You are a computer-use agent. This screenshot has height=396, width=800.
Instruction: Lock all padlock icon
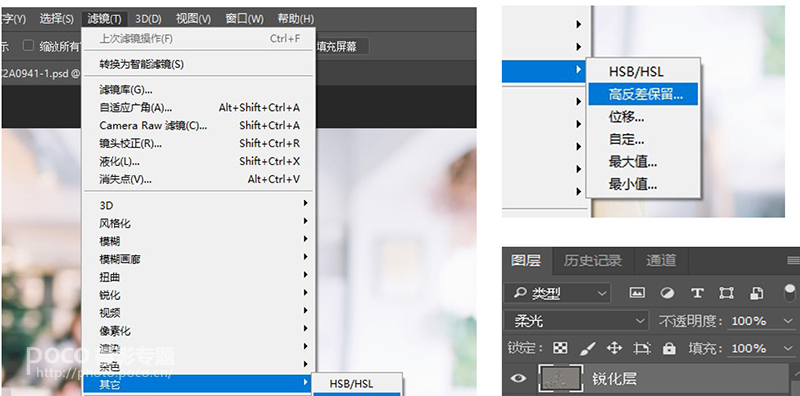click(x=669, y=349)
